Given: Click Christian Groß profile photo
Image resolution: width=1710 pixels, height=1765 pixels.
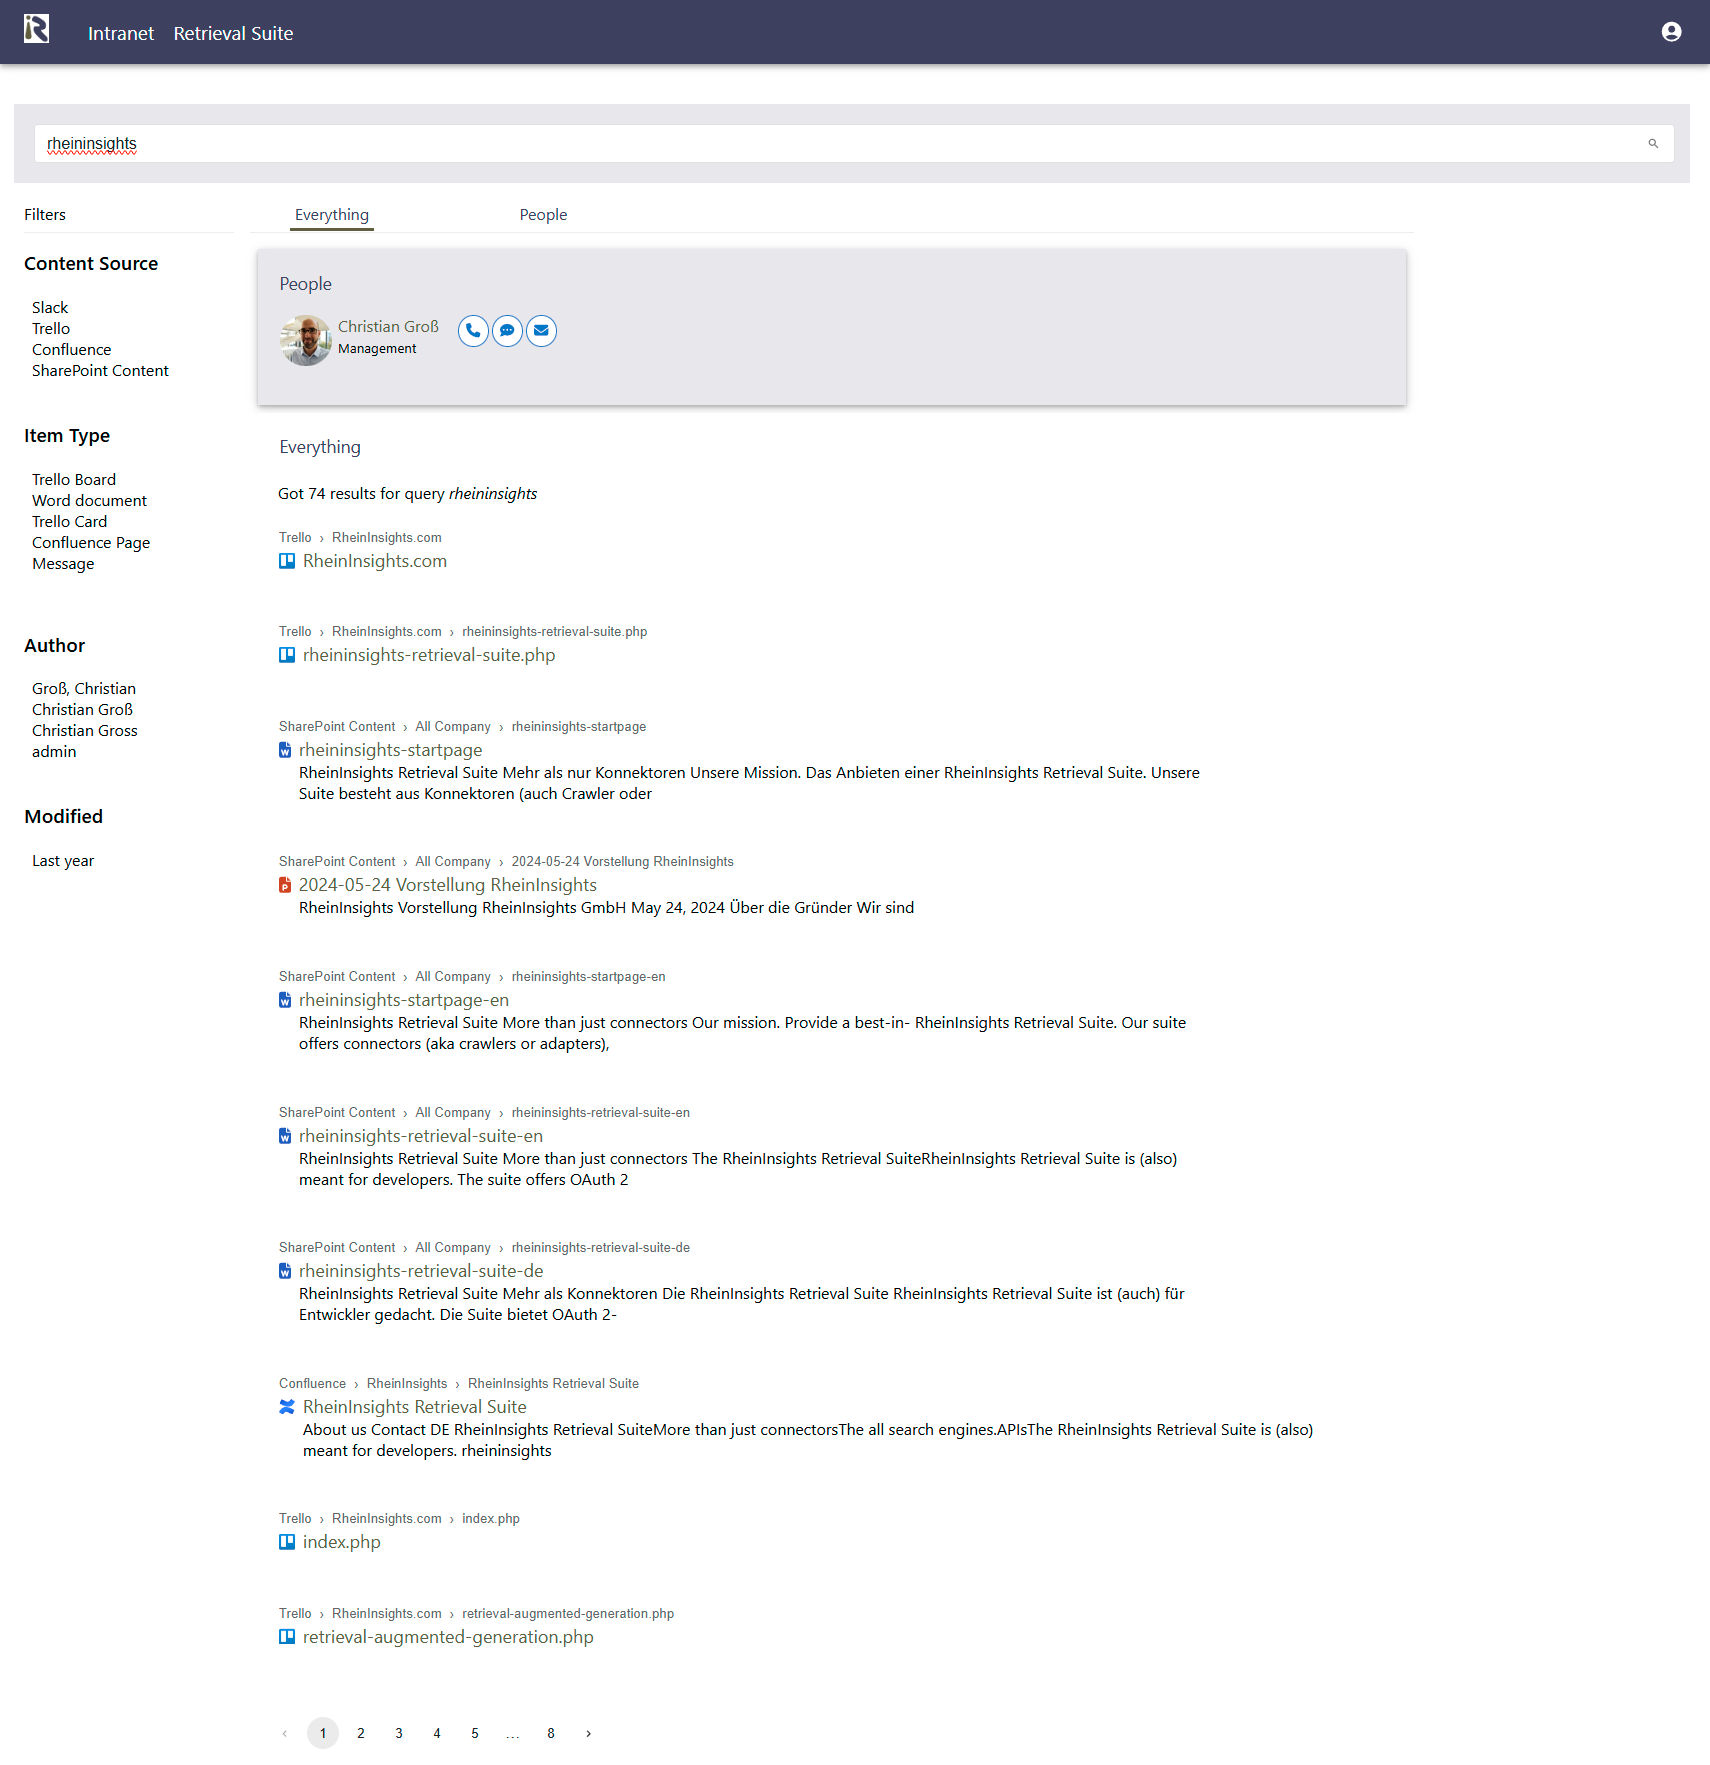Looking at the screenshot, I should 305,340.
